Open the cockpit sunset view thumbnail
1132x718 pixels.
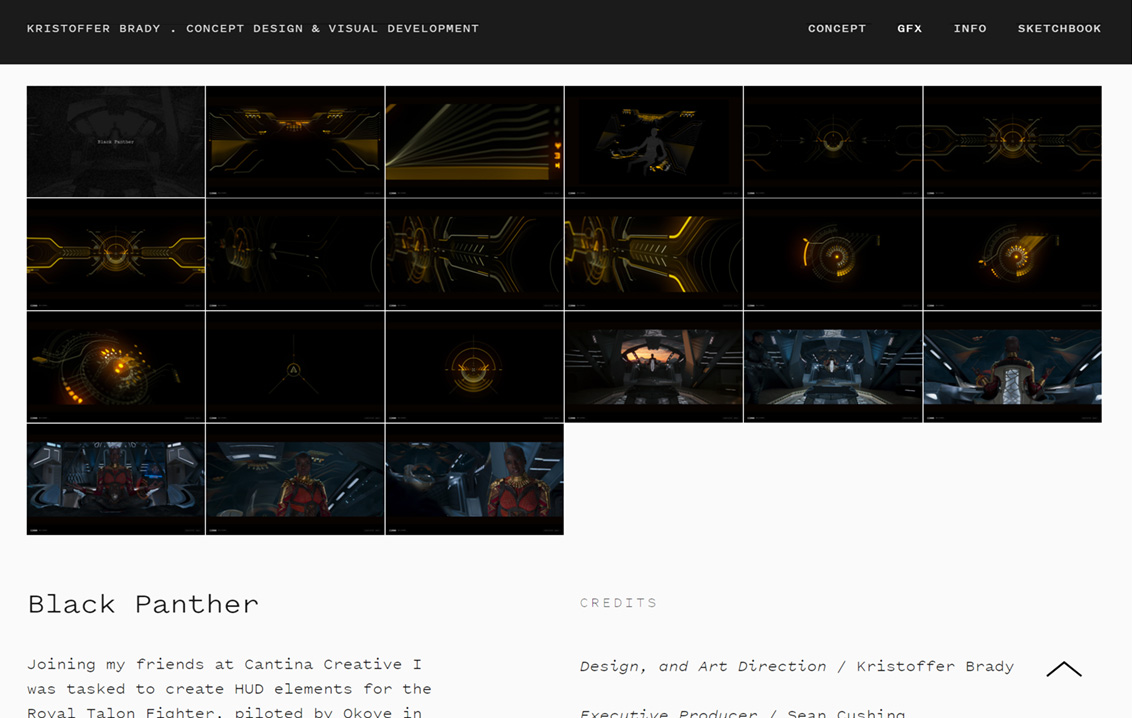[653, 367]
